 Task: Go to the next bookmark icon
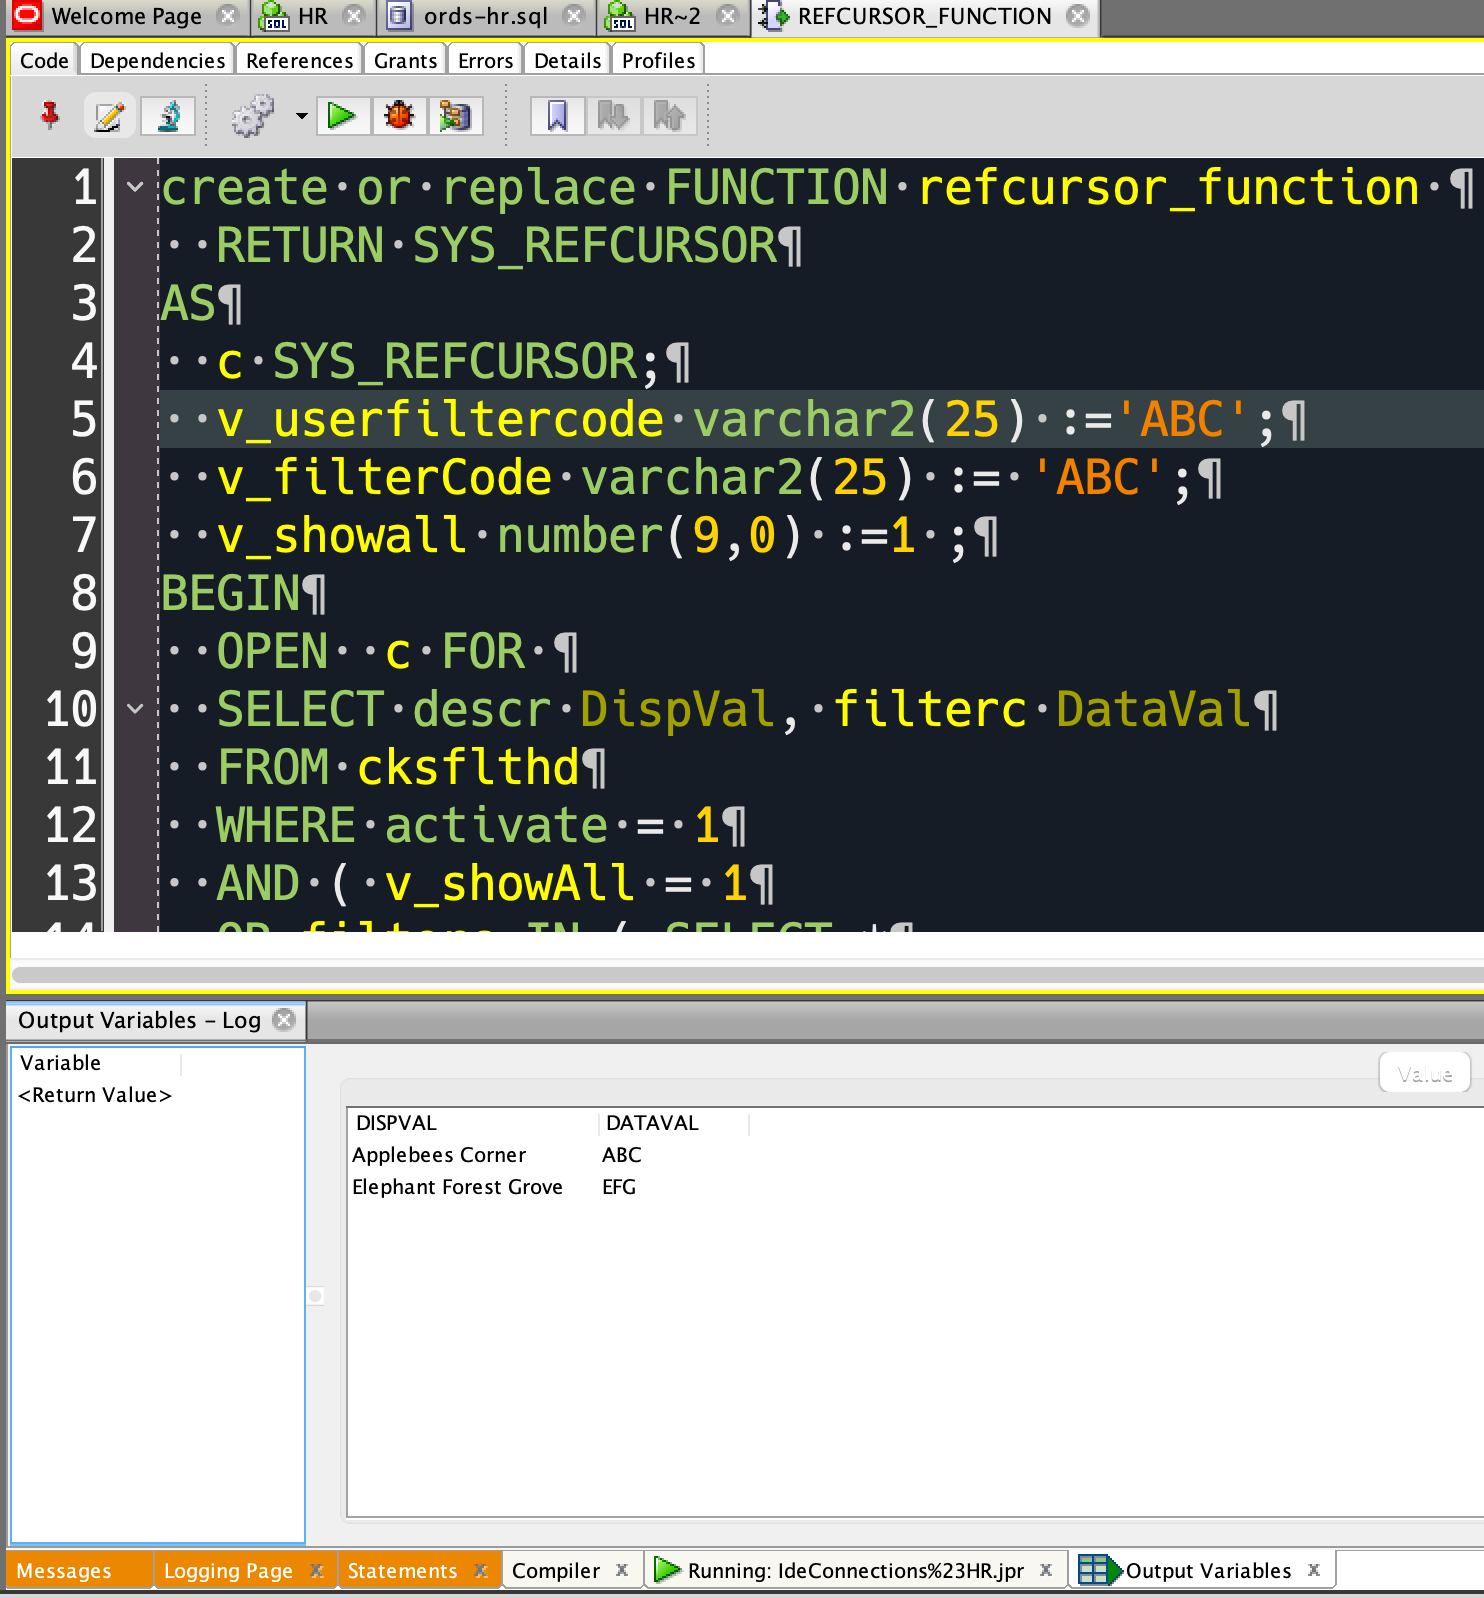pos(613,116)
